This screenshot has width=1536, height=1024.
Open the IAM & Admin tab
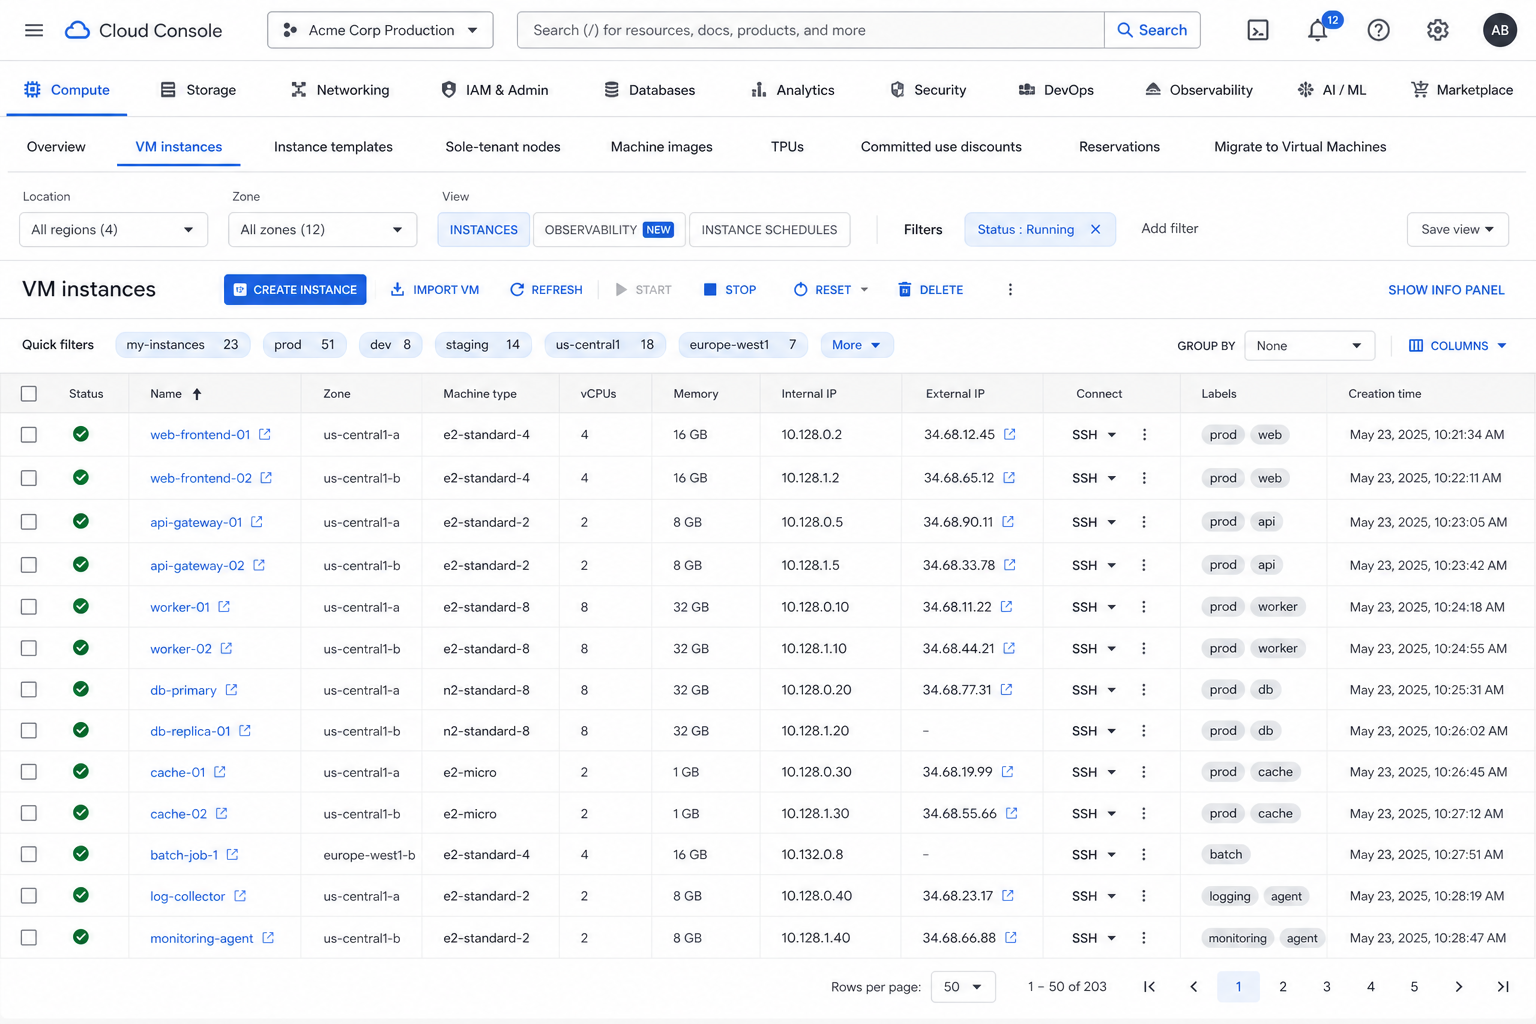point(495,90)
